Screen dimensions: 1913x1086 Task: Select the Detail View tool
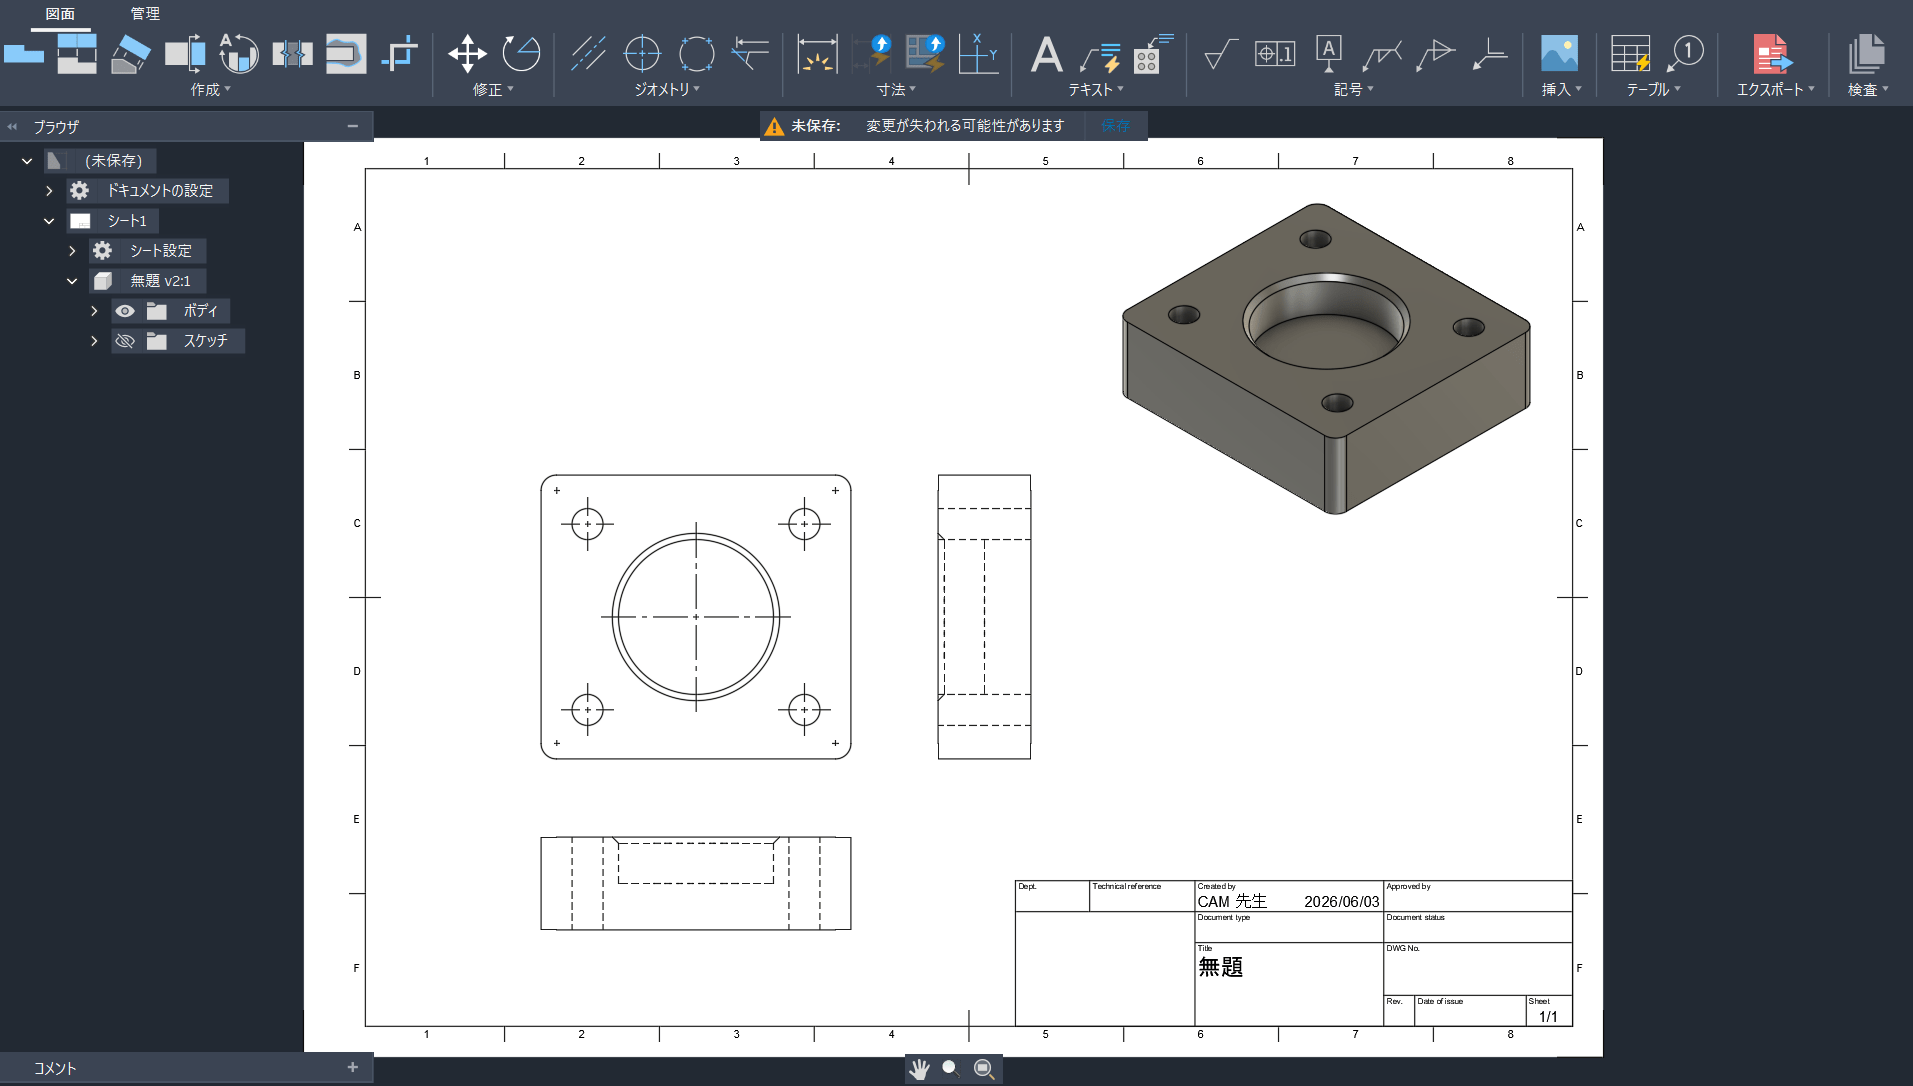(x=238, y=53)
